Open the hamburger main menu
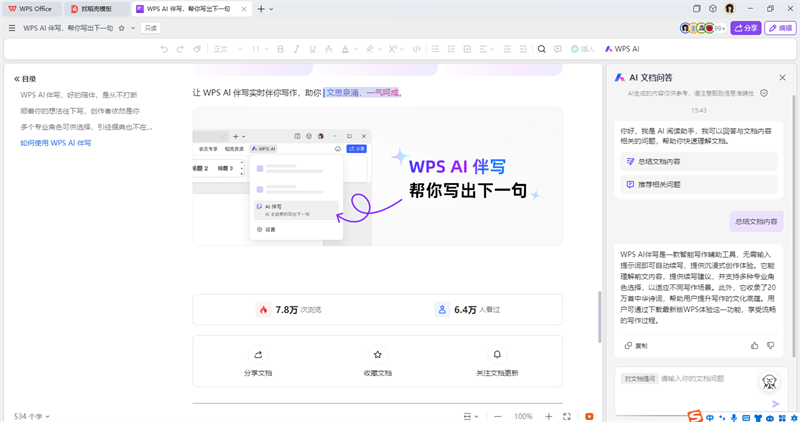Viewport: 800px width, 422px height. [12, 28]
